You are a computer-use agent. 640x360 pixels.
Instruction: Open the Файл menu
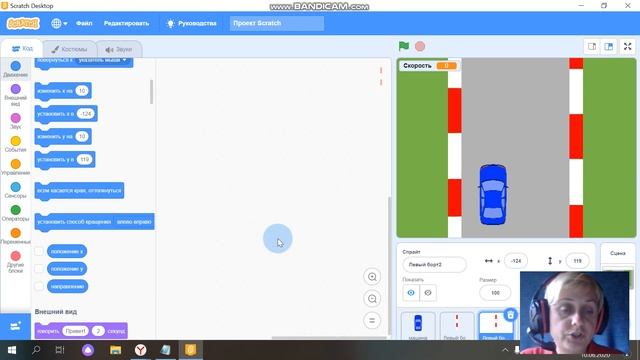84,23
